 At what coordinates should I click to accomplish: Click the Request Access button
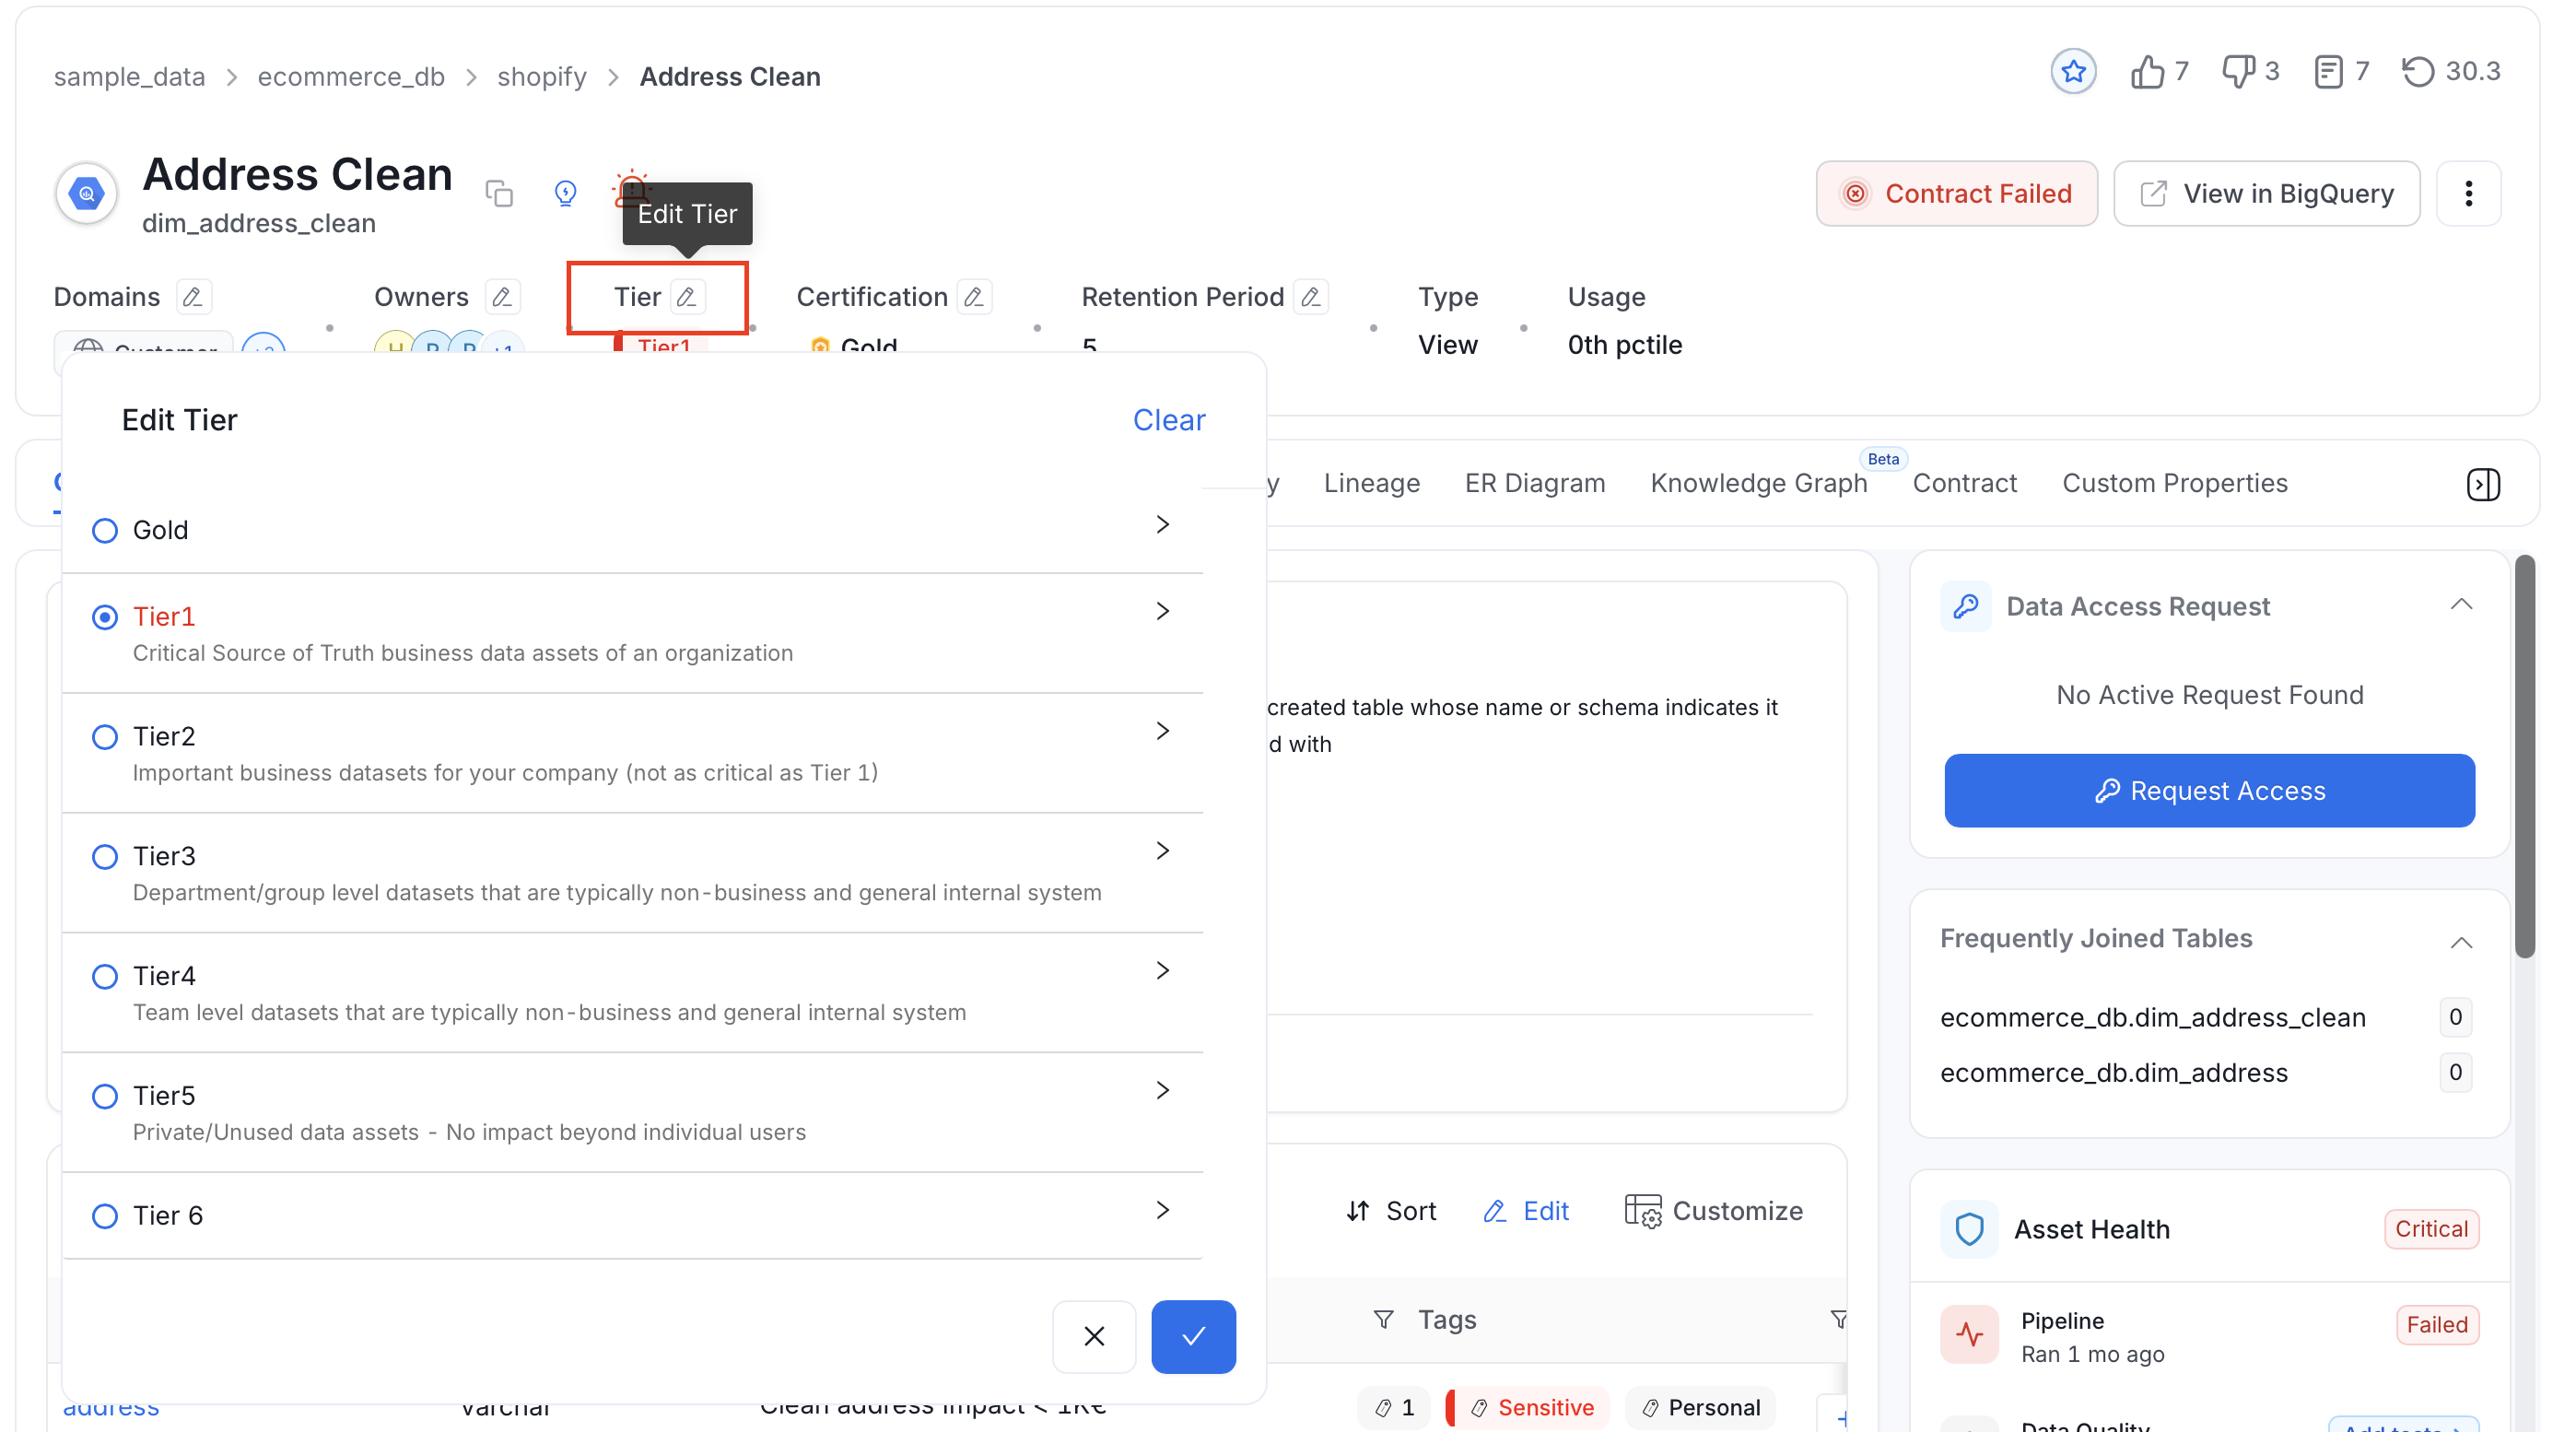point(2209,792)
